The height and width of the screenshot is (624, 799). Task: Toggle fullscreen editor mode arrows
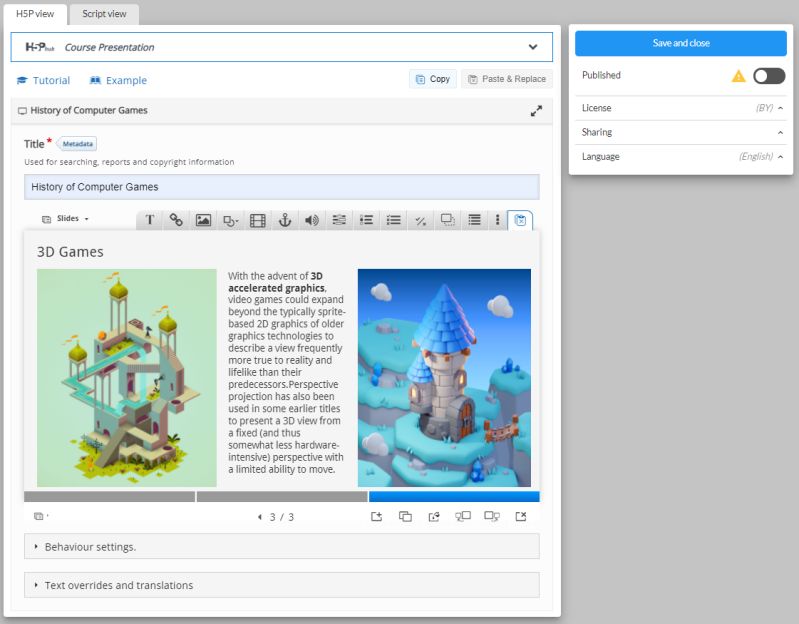click(536, 111)
